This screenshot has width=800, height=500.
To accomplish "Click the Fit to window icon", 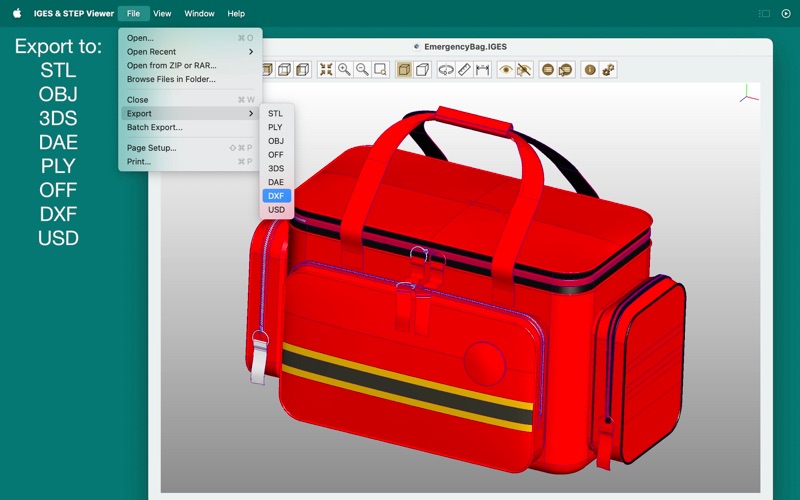I will (326, 69).
